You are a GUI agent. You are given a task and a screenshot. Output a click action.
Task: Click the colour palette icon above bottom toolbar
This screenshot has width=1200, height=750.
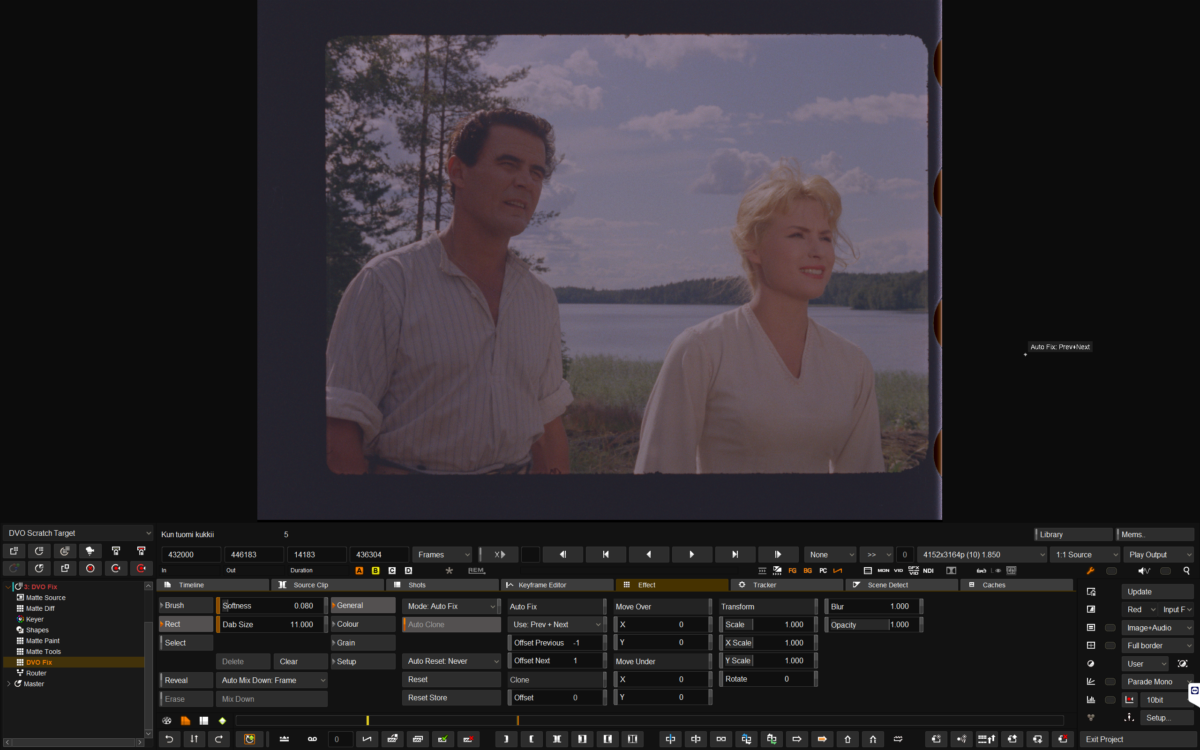point(167,720)
